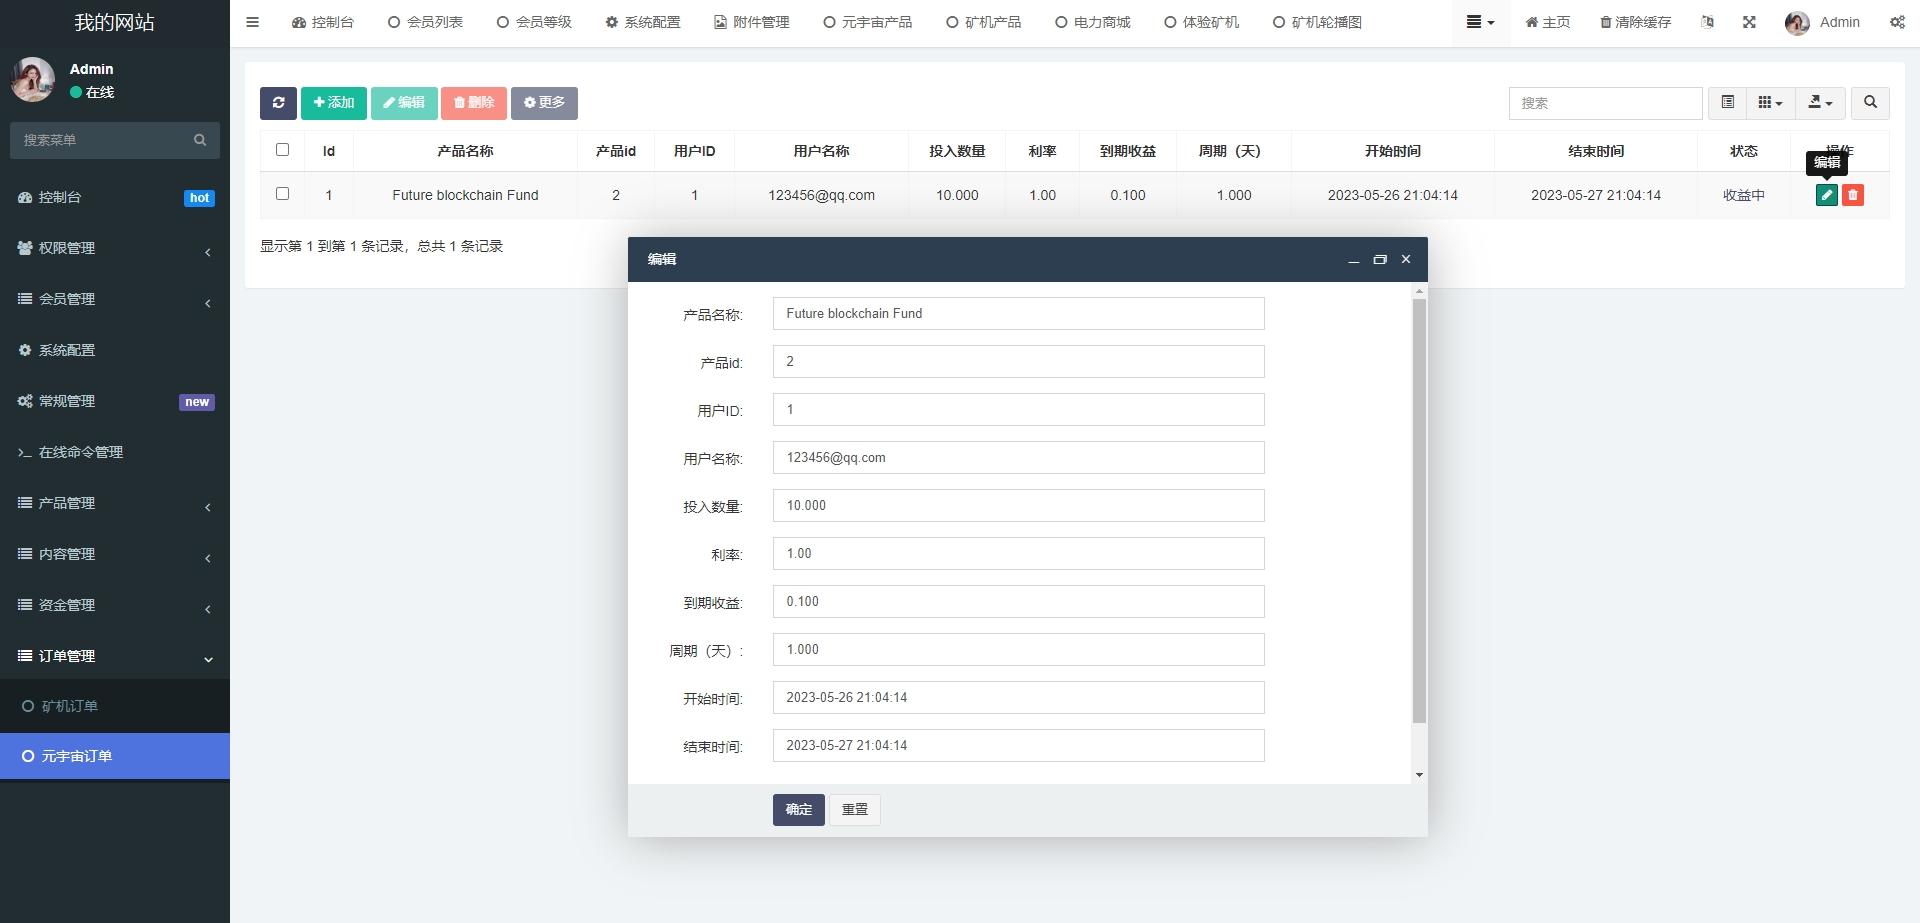Expand 资金管理 sidebar menu
The height and width of the screenshot is (923, 1920).
coord(115,605)
